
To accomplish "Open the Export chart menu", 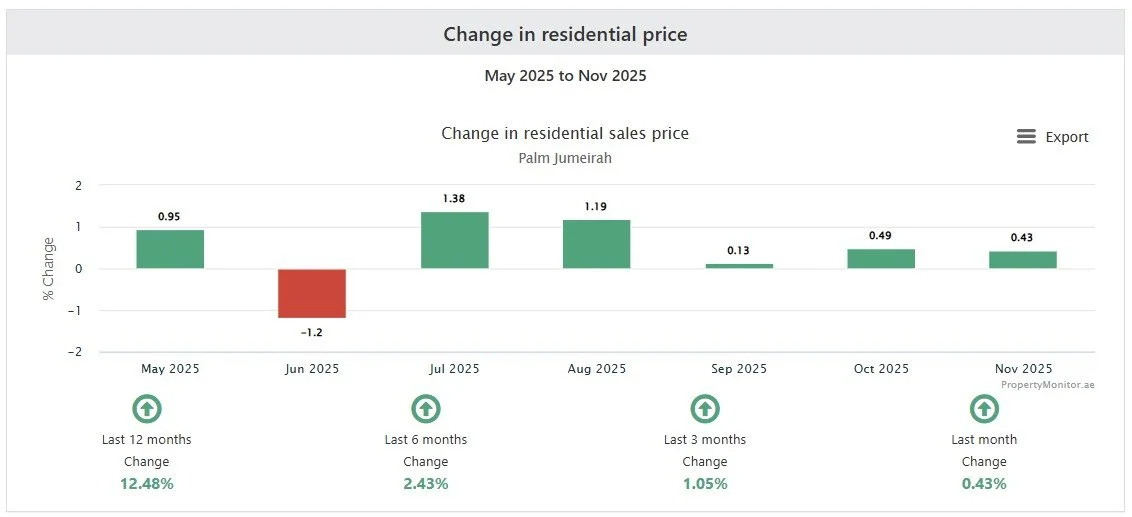I will pos(1053,136).
